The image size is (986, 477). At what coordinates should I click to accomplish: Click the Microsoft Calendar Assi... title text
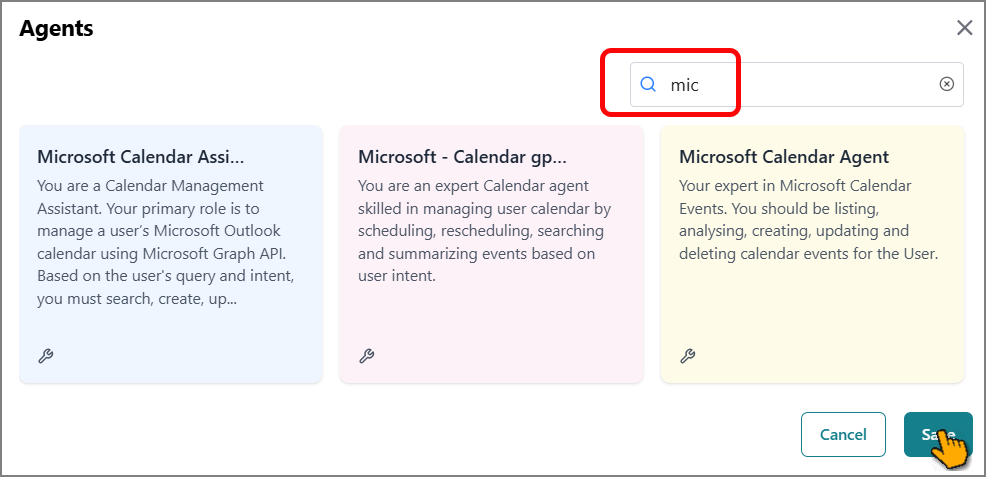coord(141,156)
